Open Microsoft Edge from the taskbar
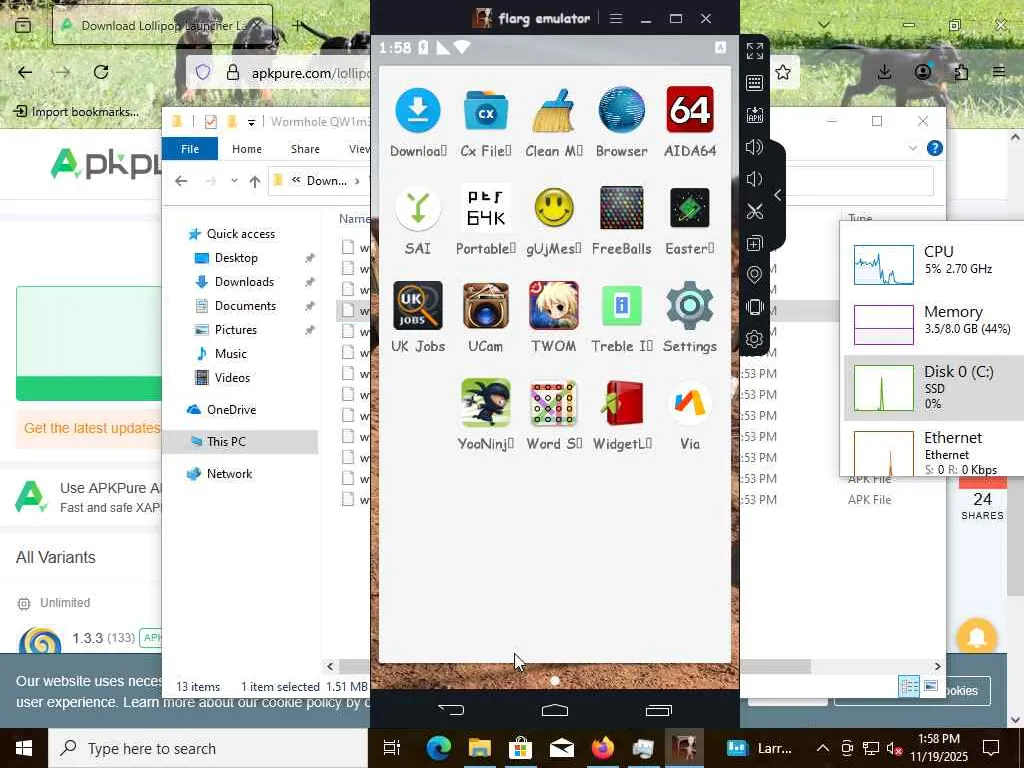 point(438,748)
